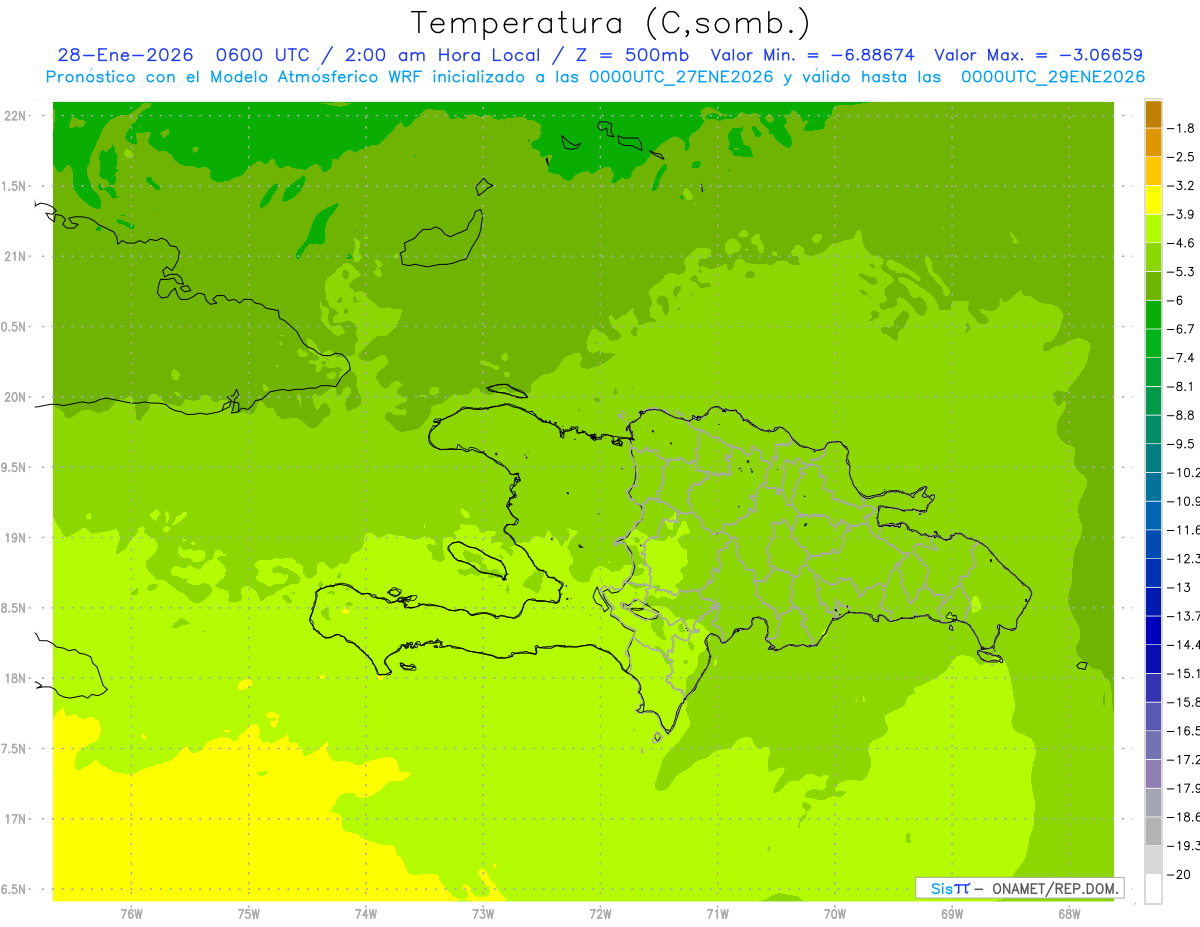Click the '-1.8' colorbar label

click(1183, 128)
